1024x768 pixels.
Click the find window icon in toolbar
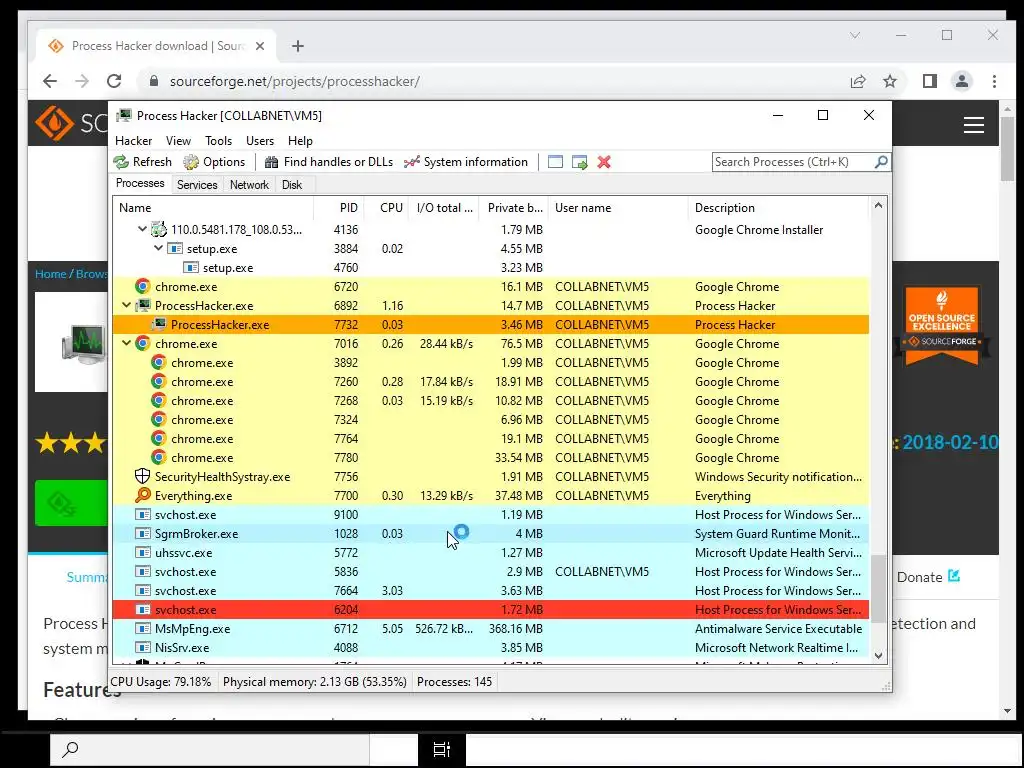click(555, 162)
